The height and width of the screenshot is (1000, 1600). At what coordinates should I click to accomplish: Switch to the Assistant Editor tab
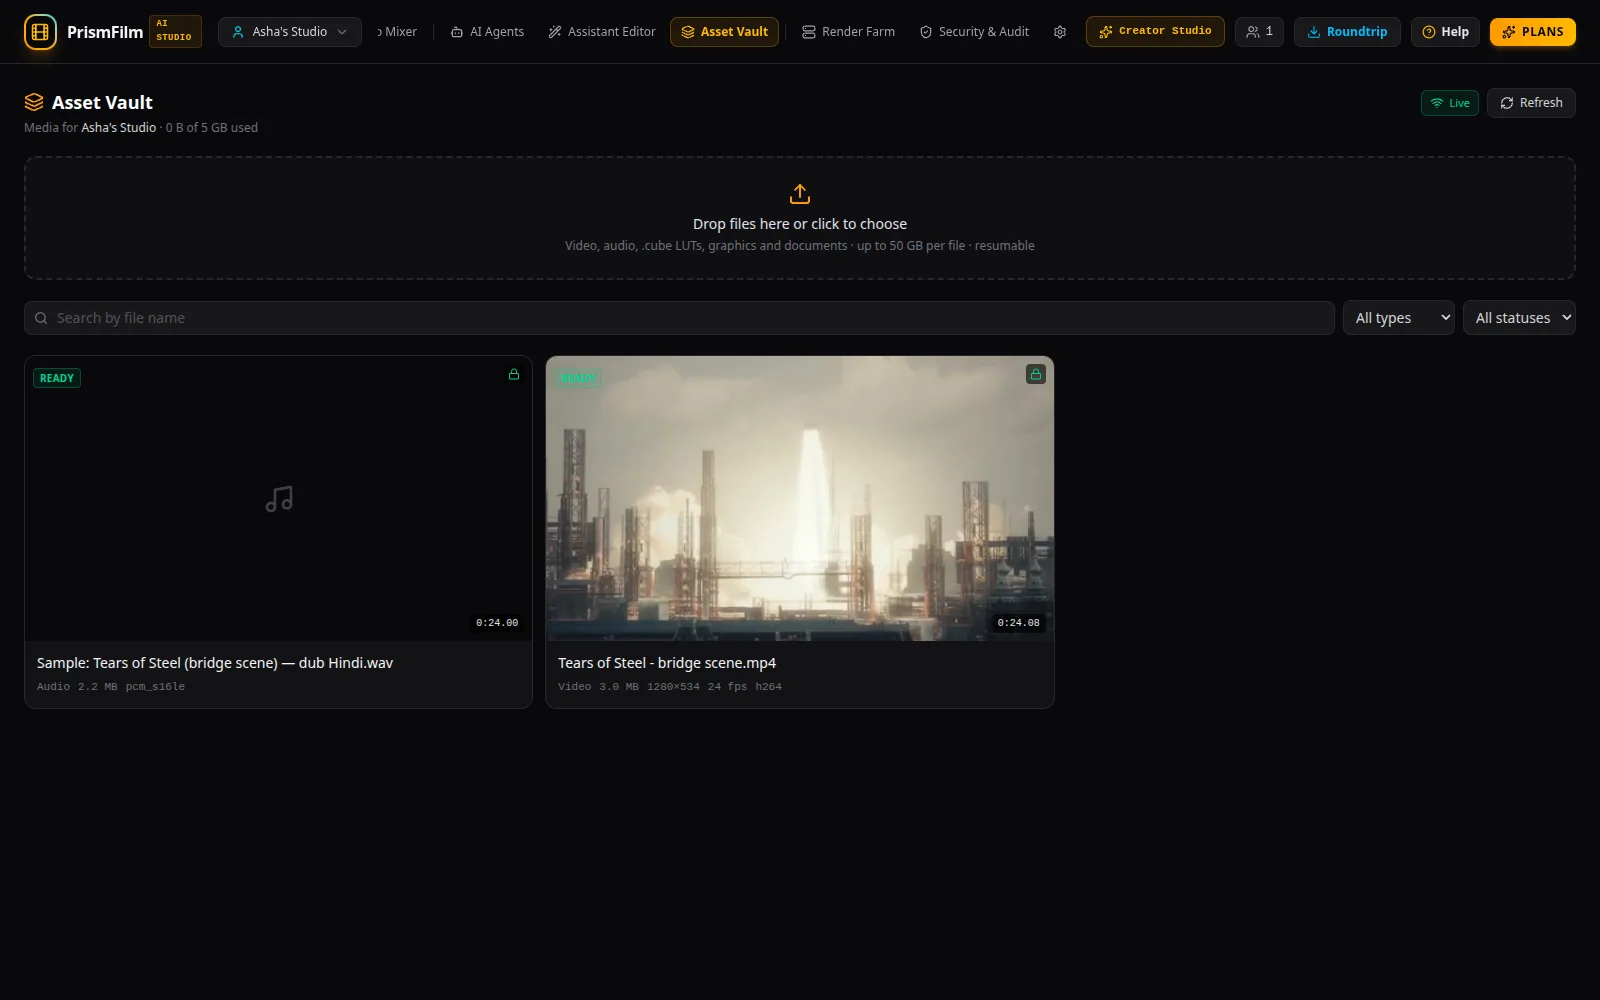[x=602, y=32]
